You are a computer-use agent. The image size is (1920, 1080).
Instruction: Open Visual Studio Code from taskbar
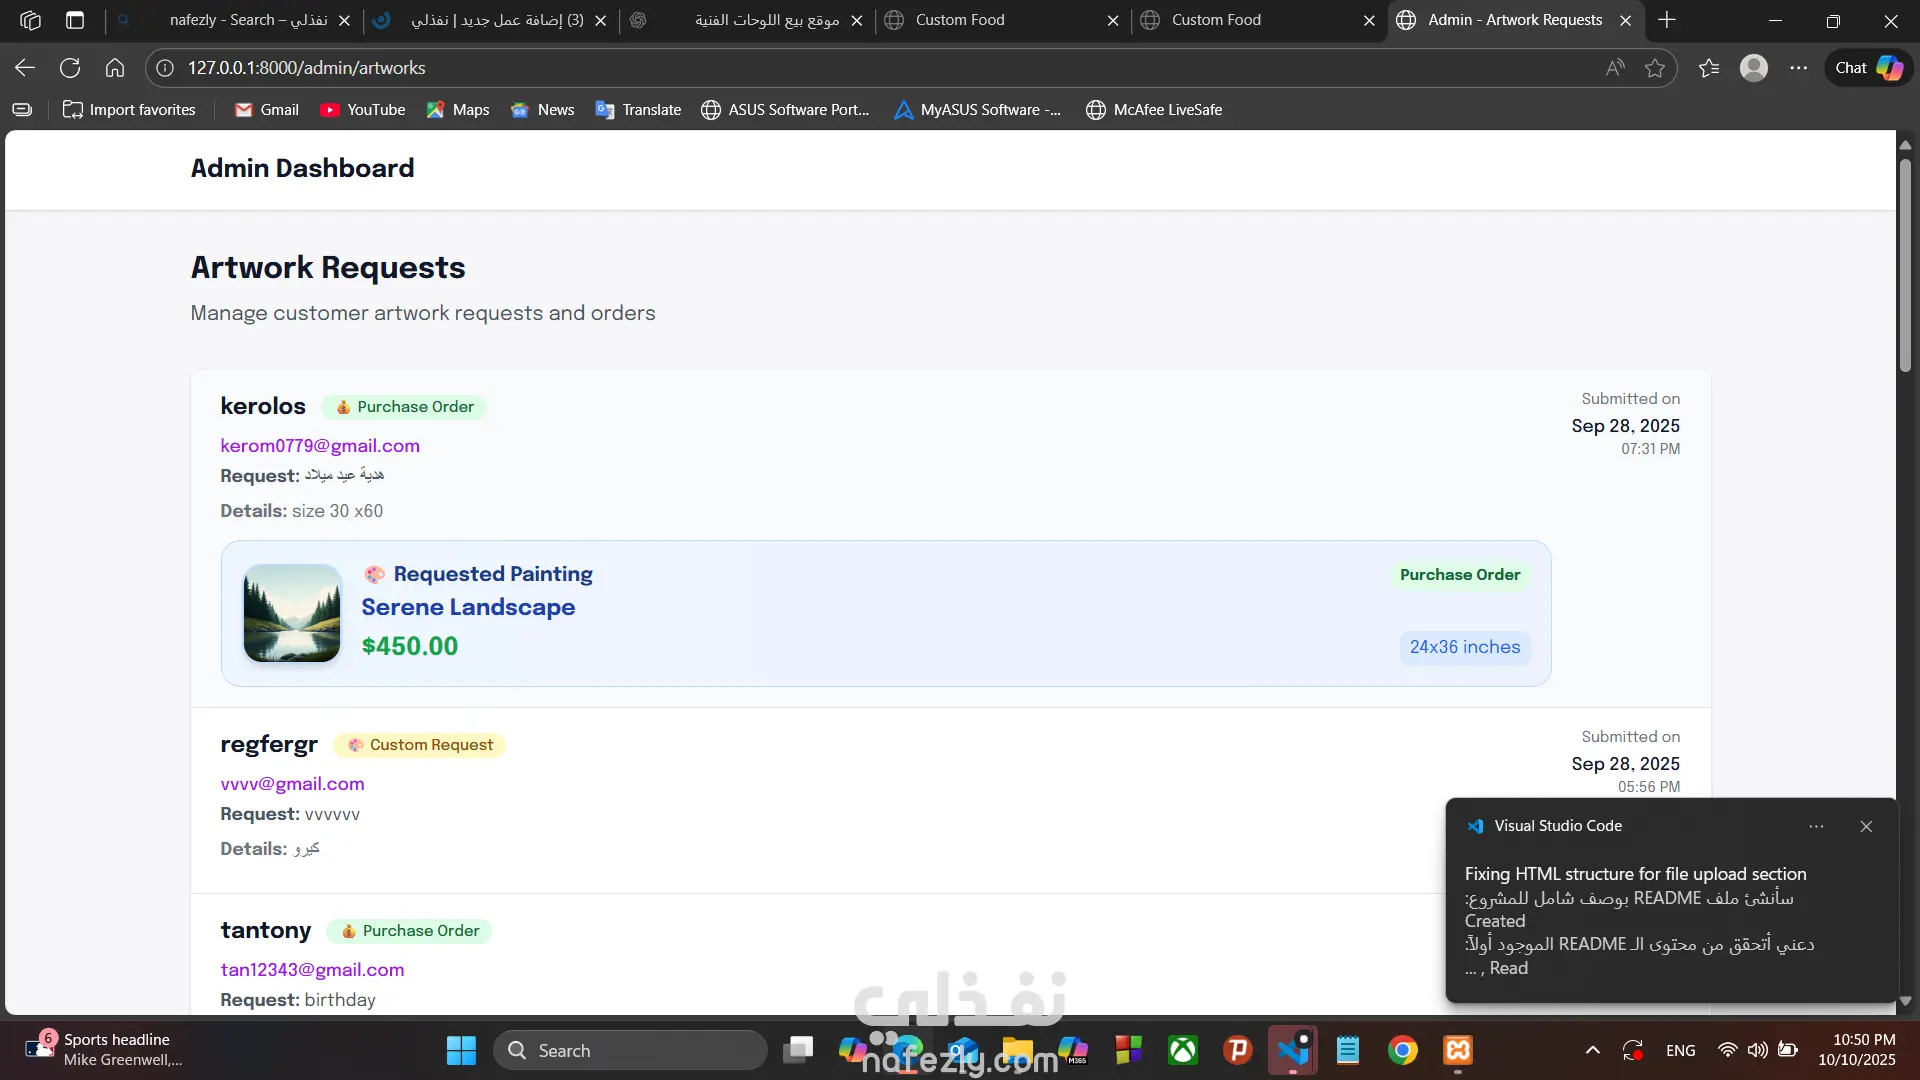tap(1292, 1050)
